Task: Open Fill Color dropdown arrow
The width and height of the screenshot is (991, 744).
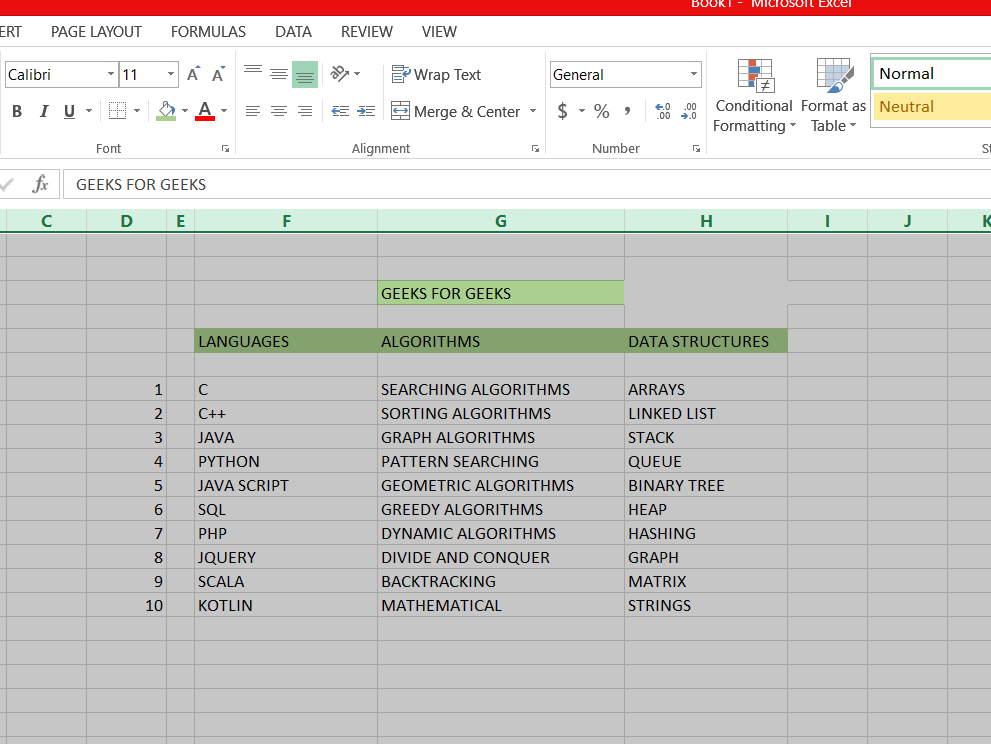Action: click(x=185, y=111)
